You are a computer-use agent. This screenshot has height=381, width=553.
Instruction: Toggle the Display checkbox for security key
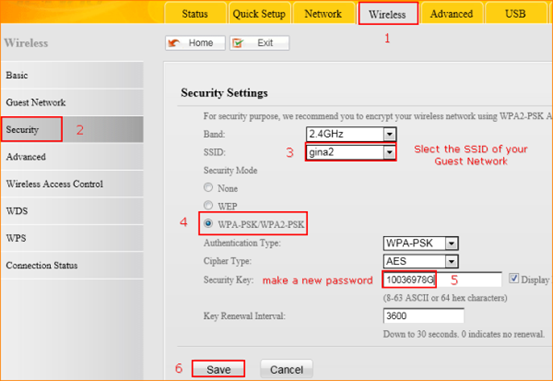[x=514, y=279]
